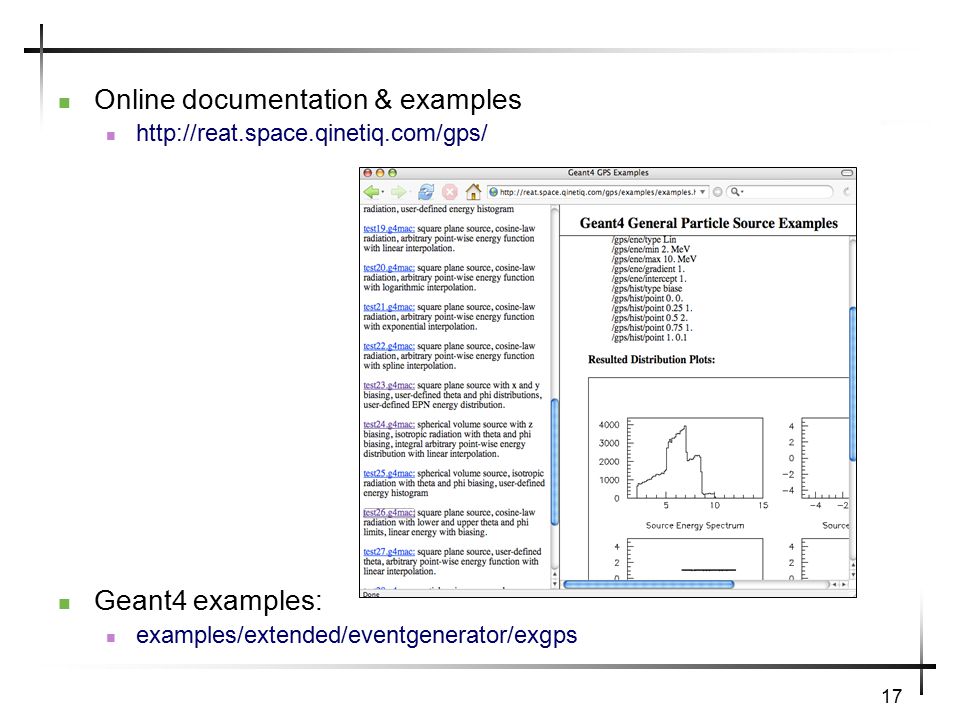Click the Resulted Distribution Plots heading
The height and width of the screenshot is (720, 960).
click(651, 359)
